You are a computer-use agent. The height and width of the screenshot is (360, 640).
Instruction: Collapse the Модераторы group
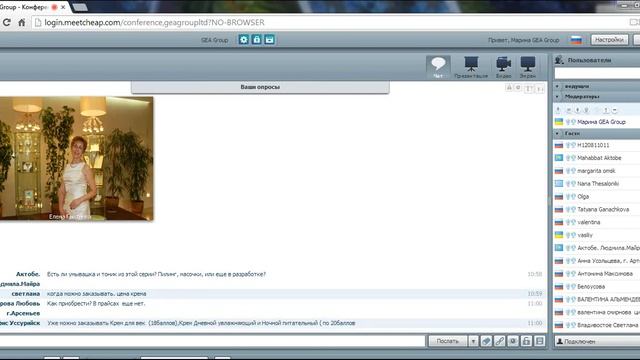click(x=557, y=97)
